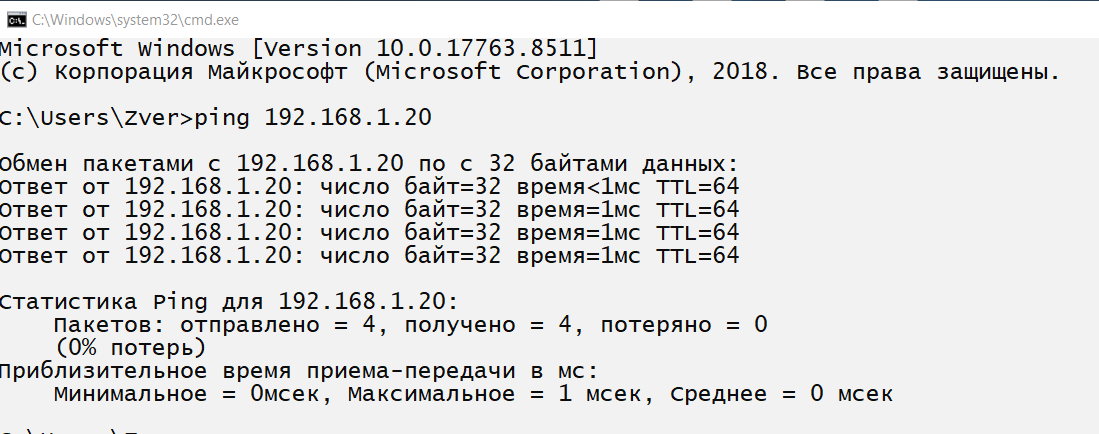Click the typed ping command word
Image resolution: width=1099 pixels, height=434 pixels.
224,118
